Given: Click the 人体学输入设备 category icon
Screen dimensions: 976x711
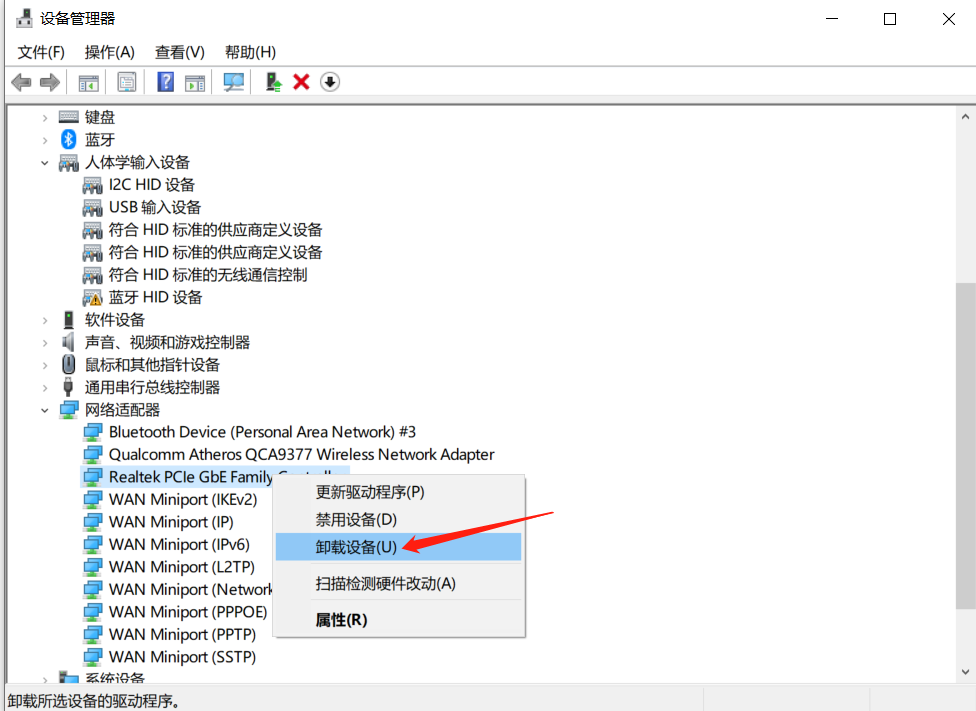Looking at the screenshot, I should 68,162.
